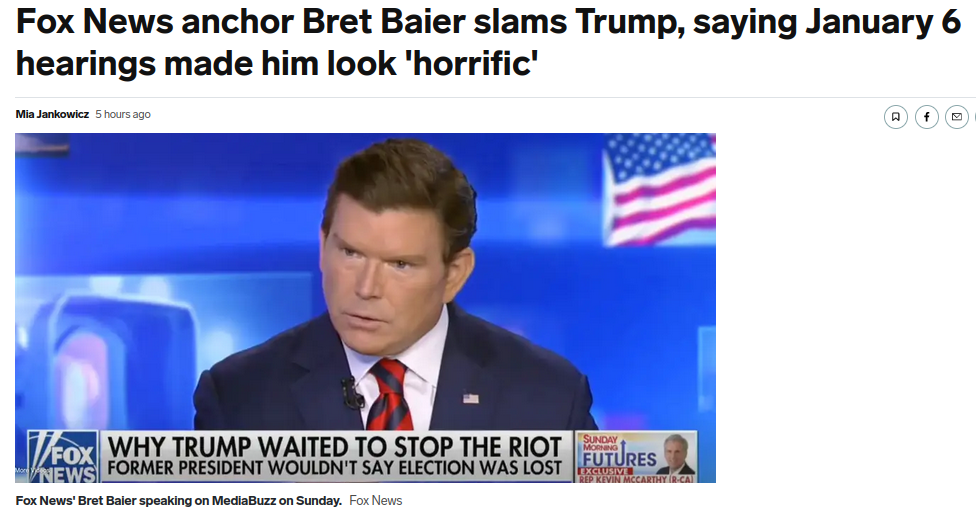The height and width of the screenshot is (518, 976).
Task: Click the 'Fox News' image credit
Action: [375, 501]
